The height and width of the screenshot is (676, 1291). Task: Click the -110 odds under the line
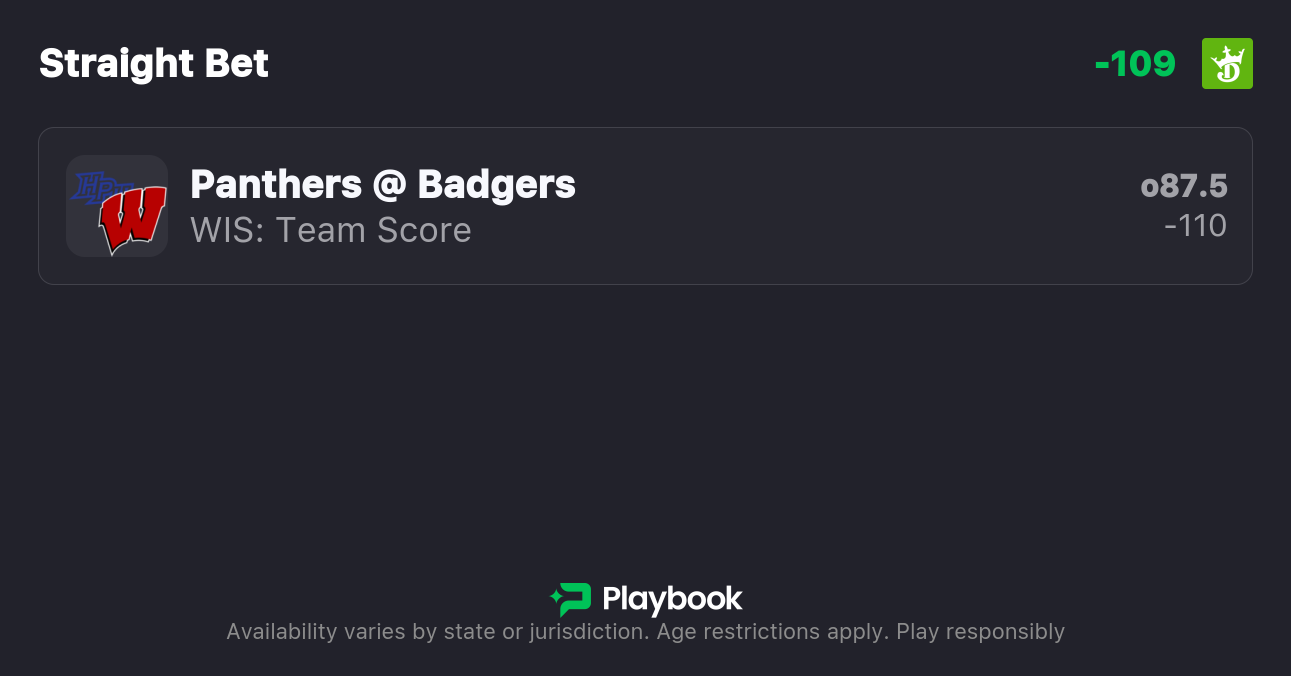pos(1195,226)
